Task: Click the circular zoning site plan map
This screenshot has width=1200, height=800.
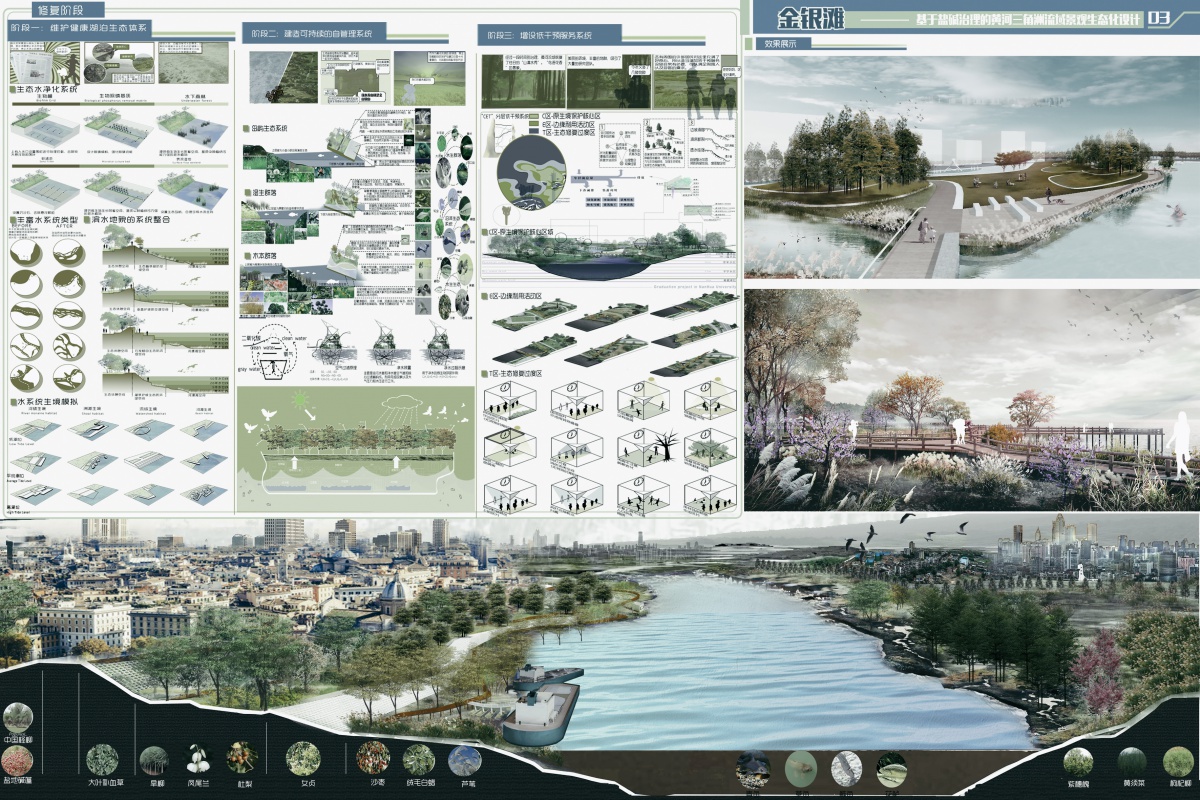Action: tap(532, 170)
